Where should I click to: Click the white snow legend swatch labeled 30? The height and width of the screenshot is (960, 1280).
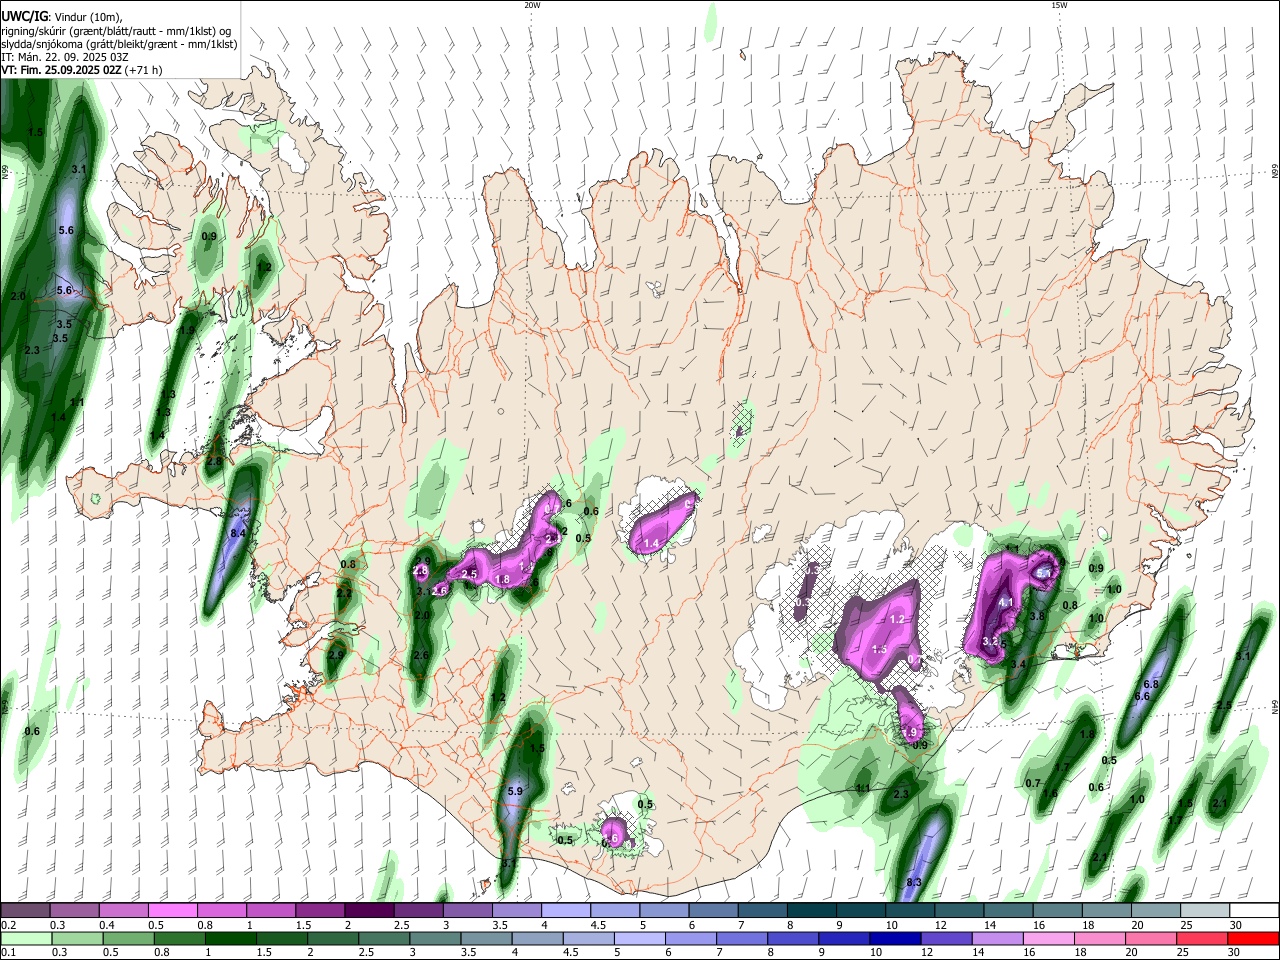click(1253, 911)
